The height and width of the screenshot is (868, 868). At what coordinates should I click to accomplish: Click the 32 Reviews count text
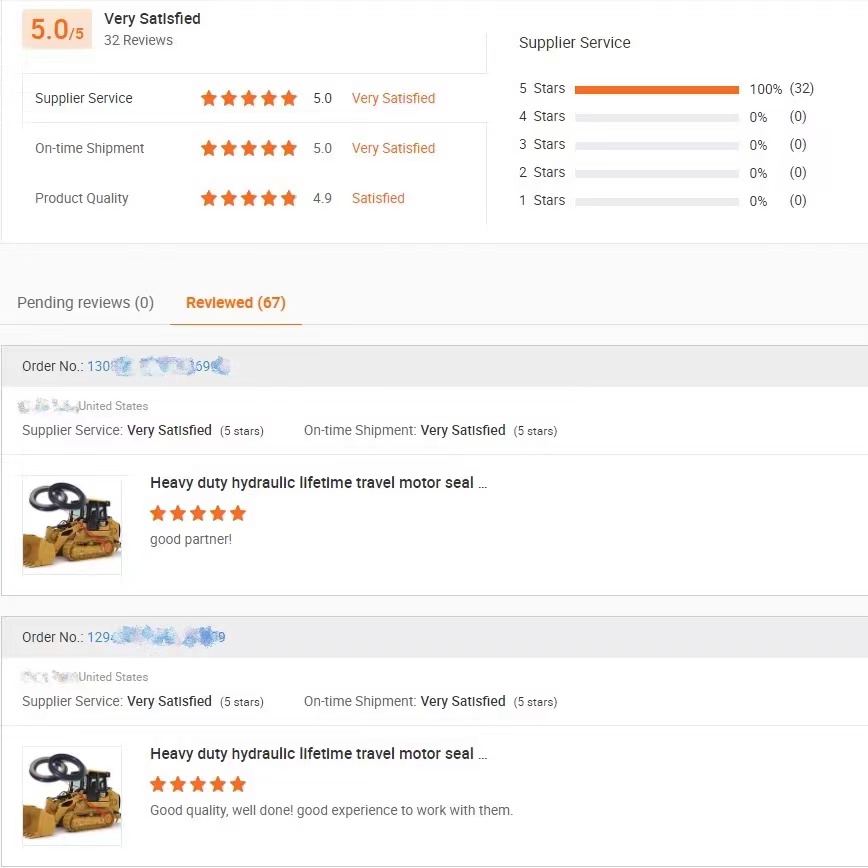point(138,41)
